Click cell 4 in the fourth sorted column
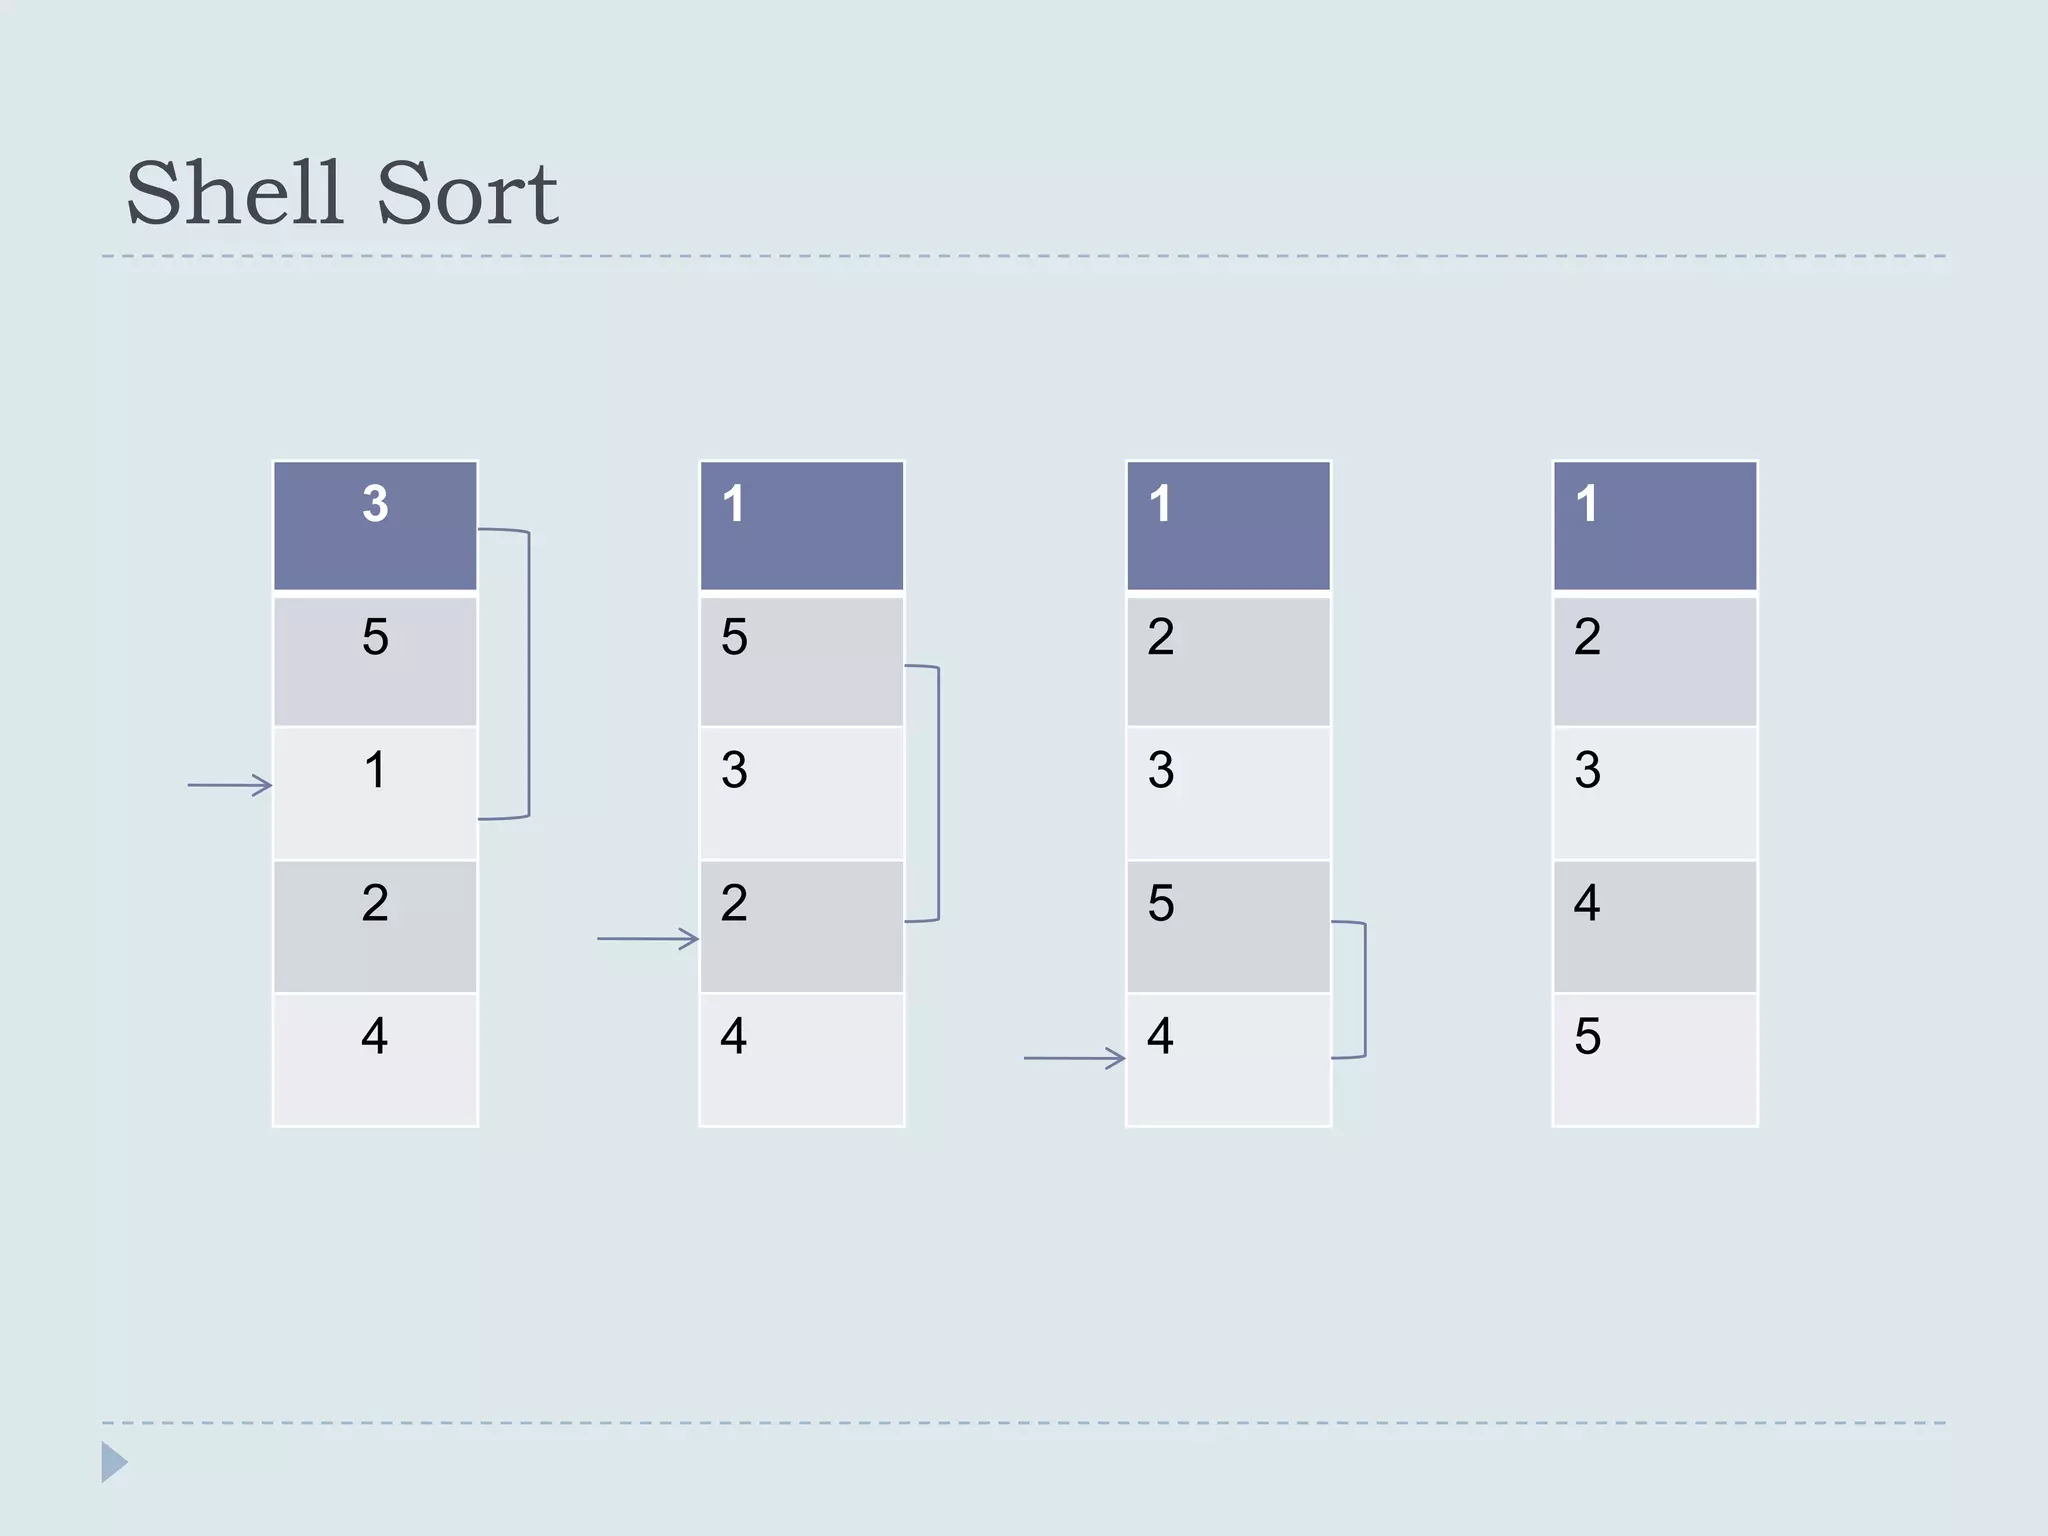This screenshot has width=2048, height=1536. pyautogui.click(x=1655, y=926)
